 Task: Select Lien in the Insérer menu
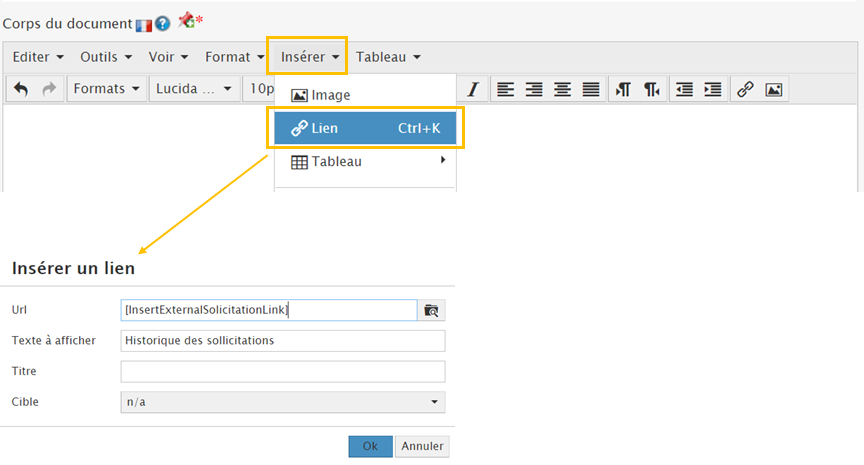tap(365, 129)
